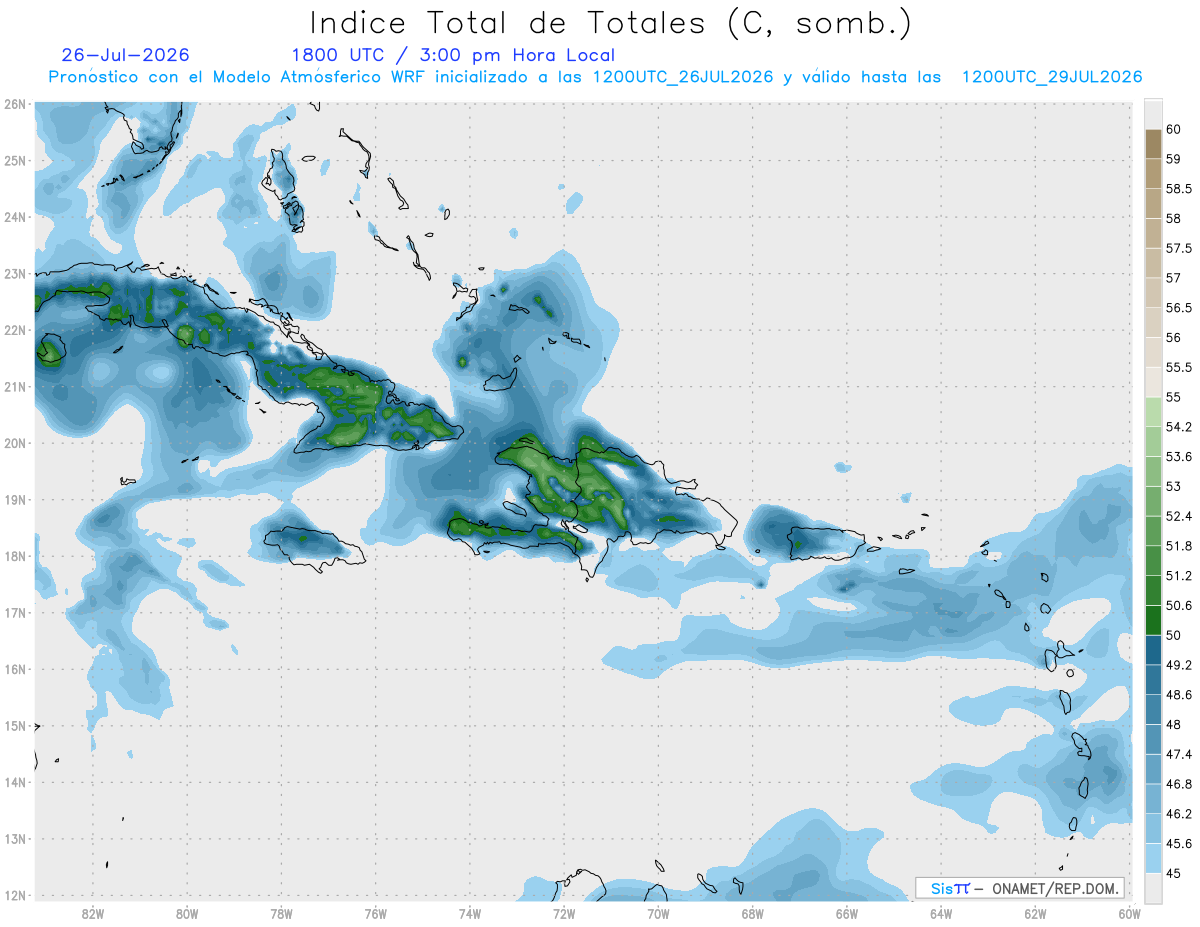Click the colorbar label '49.2'

(x=1178, y=665)
